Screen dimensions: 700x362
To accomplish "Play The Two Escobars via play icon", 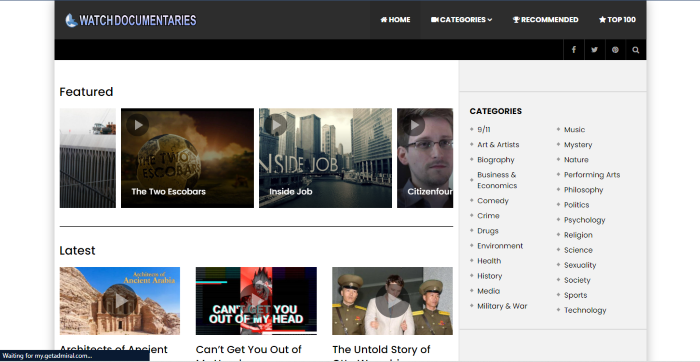I will pyautogui.click(x=138, y=125).
